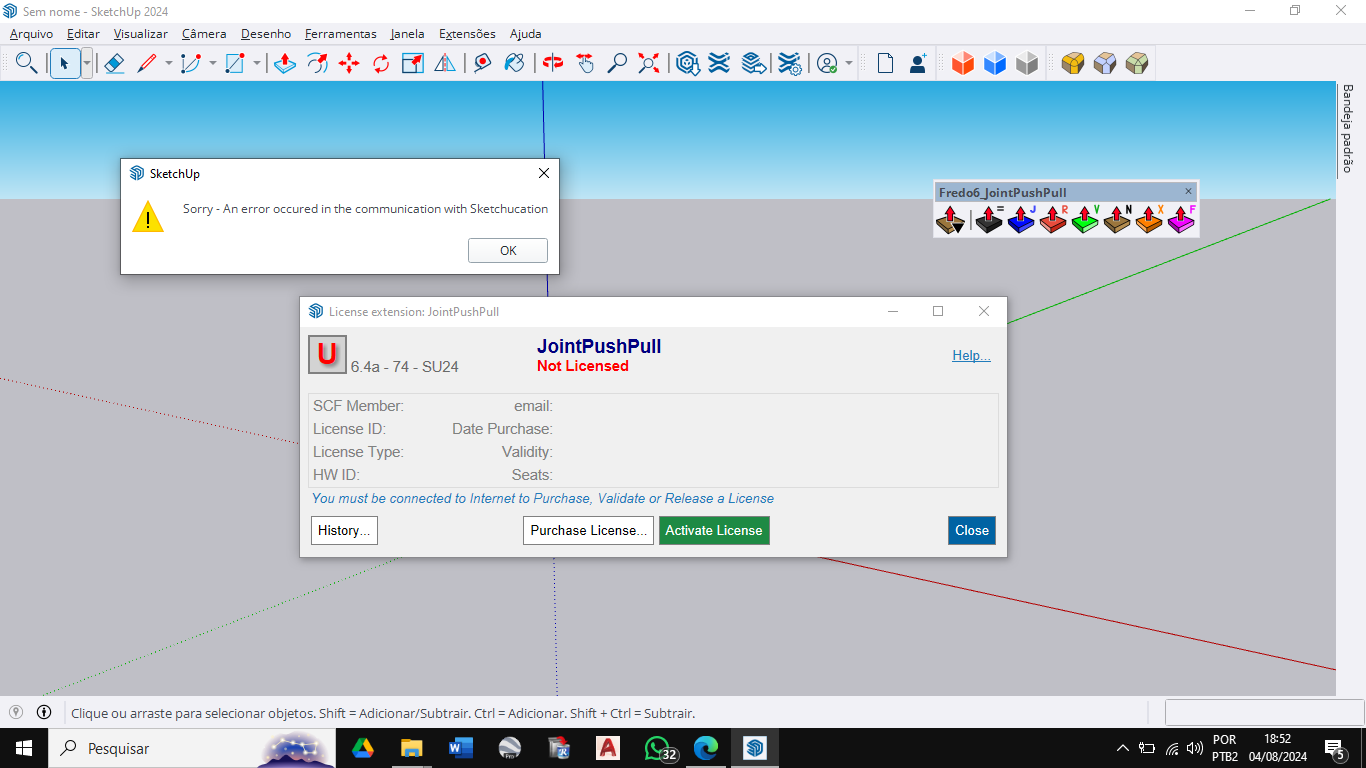This screenshot has height=768, width=1366.
Task: Click the blue cube icon
Action: (995, 63)
